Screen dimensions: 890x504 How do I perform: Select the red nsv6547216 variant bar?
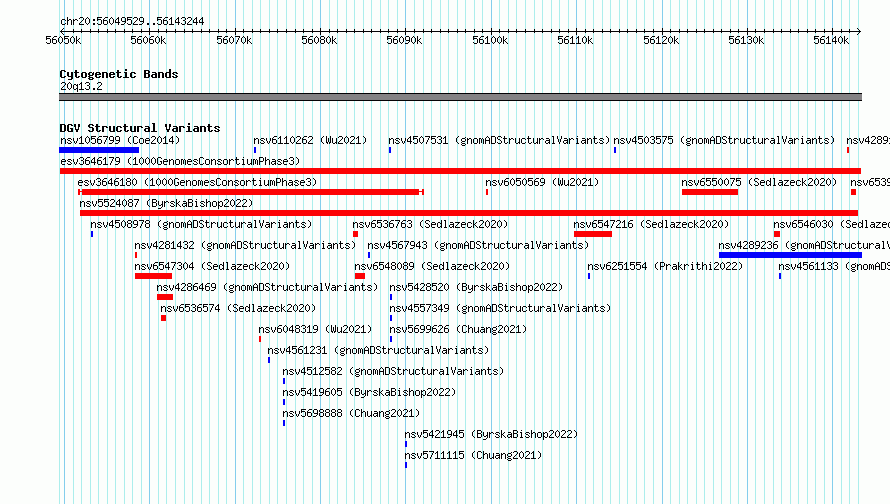(x=593, y=234)
